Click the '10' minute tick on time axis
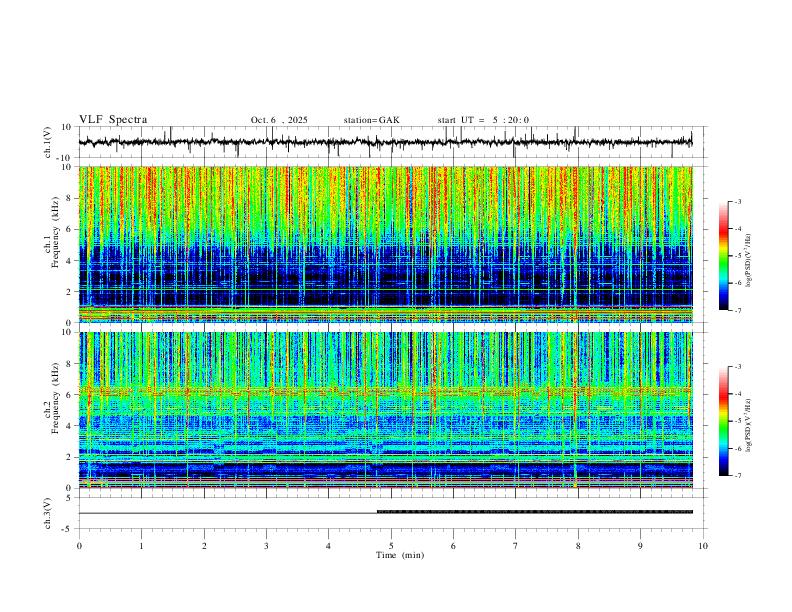The image size is (792, 612). coord(703,546)
